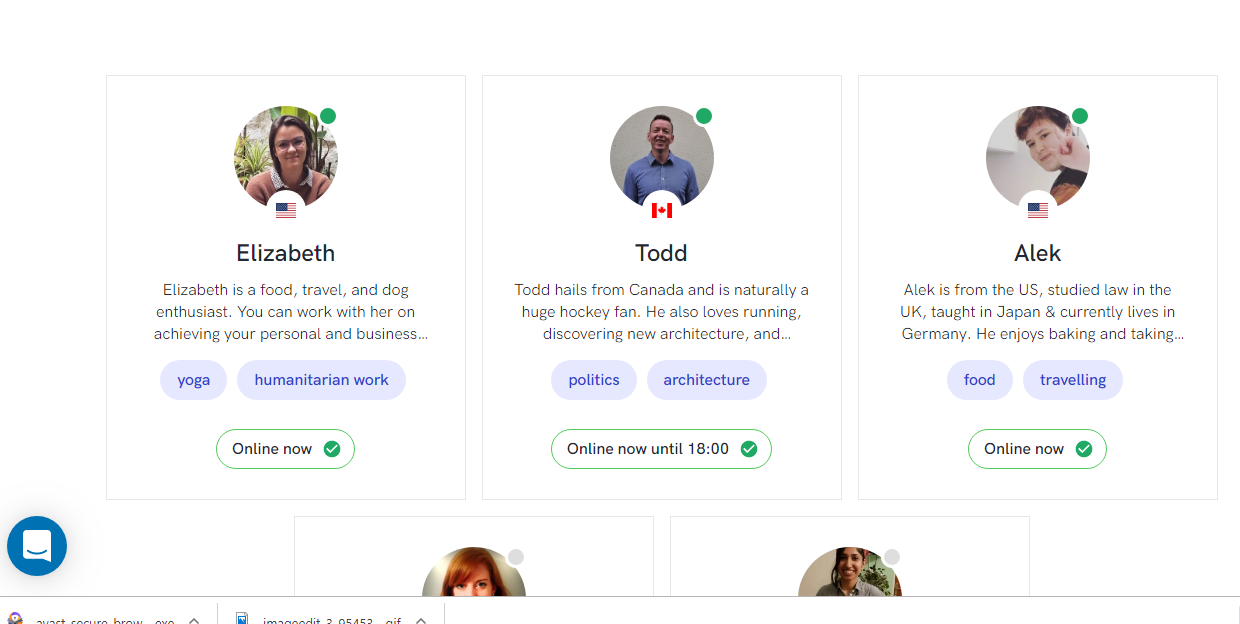This screenshot has width=1240, height=624.
Task: Open the chat widget icon
Action: coord(37,546)
